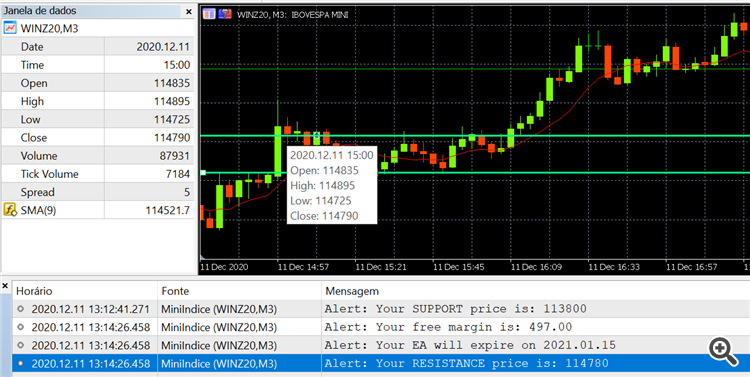The height and width of the screenshot is (377, 750).
Task: Click the SMA(9) indicator icon
Action: click(x=10, y=210)
